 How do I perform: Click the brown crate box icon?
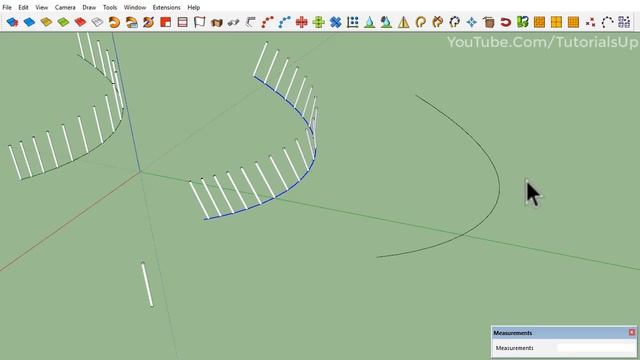click(489, 22)
